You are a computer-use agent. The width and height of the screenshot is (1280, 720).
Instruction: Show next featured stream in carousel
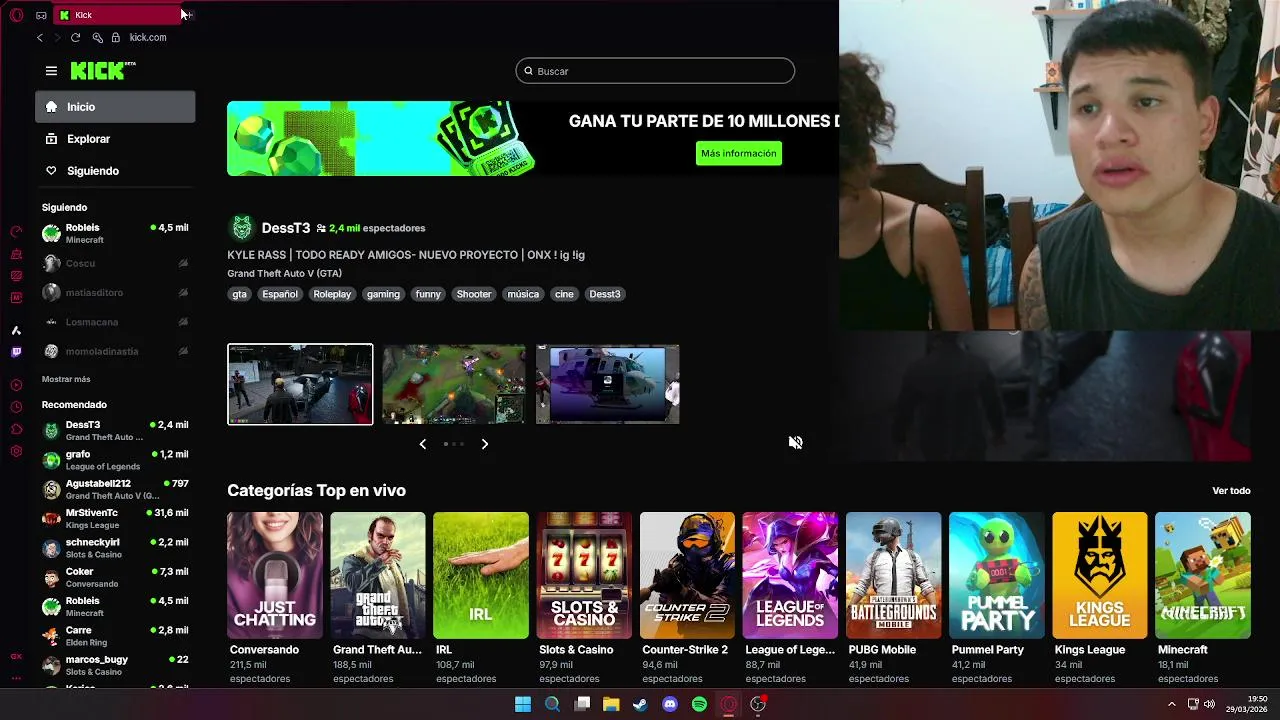(485, 444)
